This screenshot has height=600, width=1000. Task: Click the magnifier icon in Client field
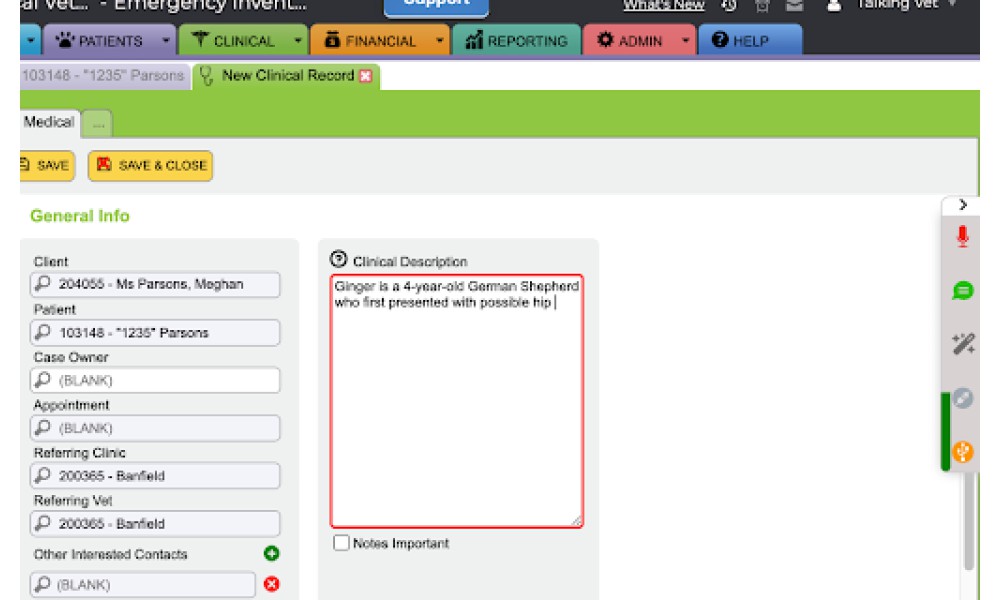tap(43, 284)
